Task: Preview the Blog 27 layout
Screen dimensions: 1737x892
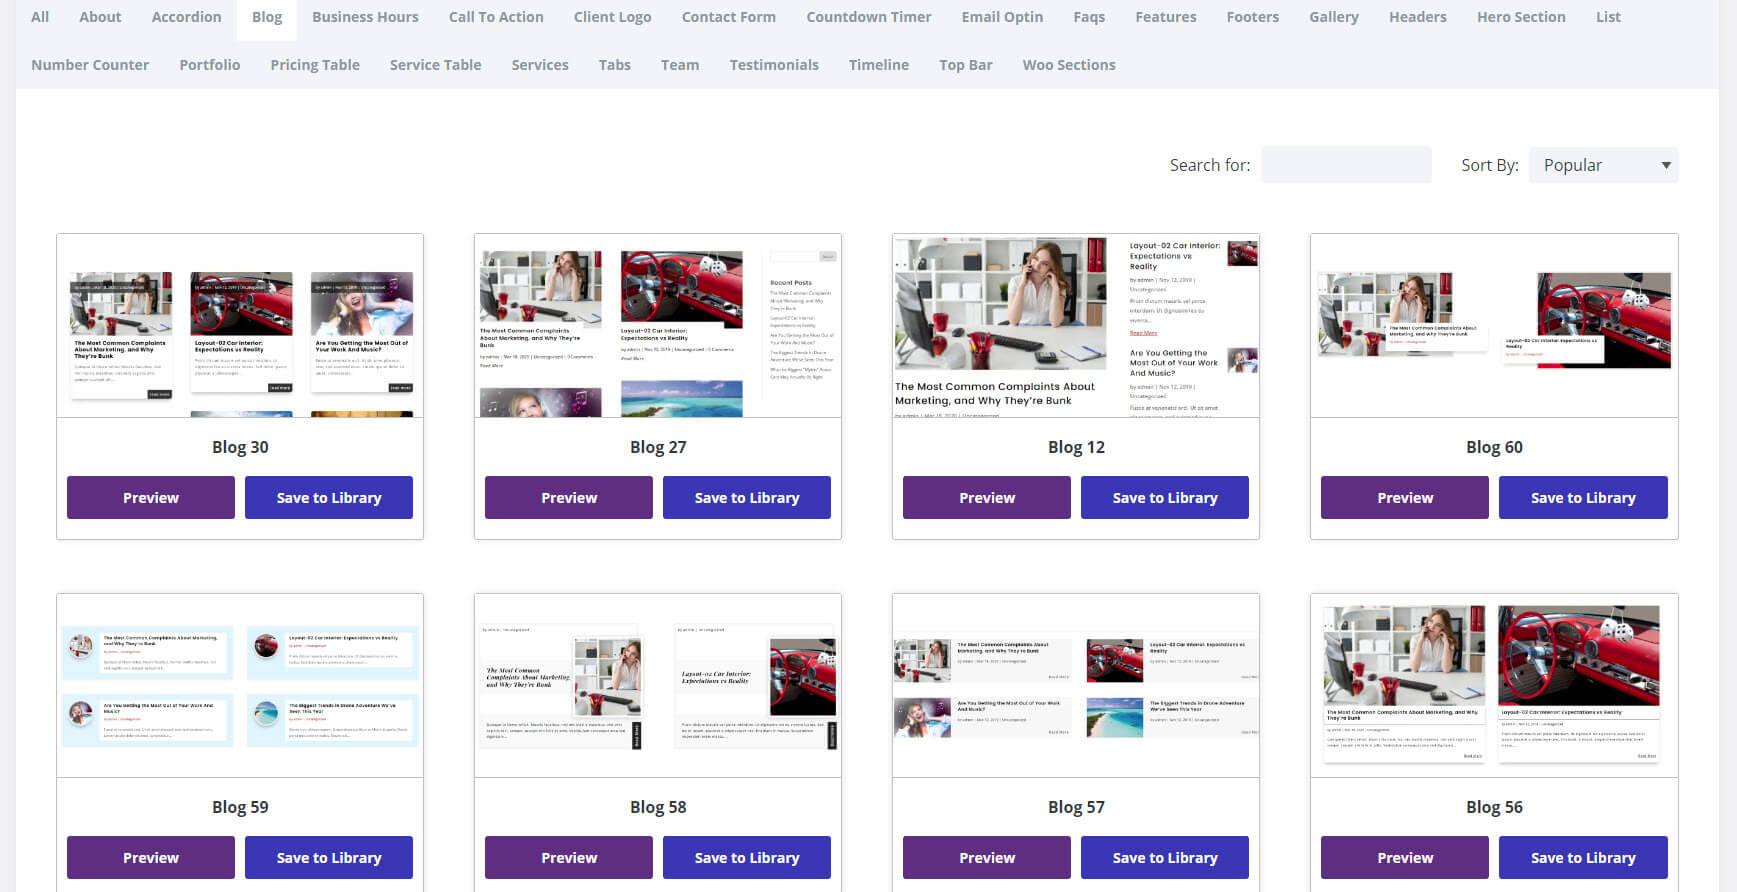Action: coord(569,498)
